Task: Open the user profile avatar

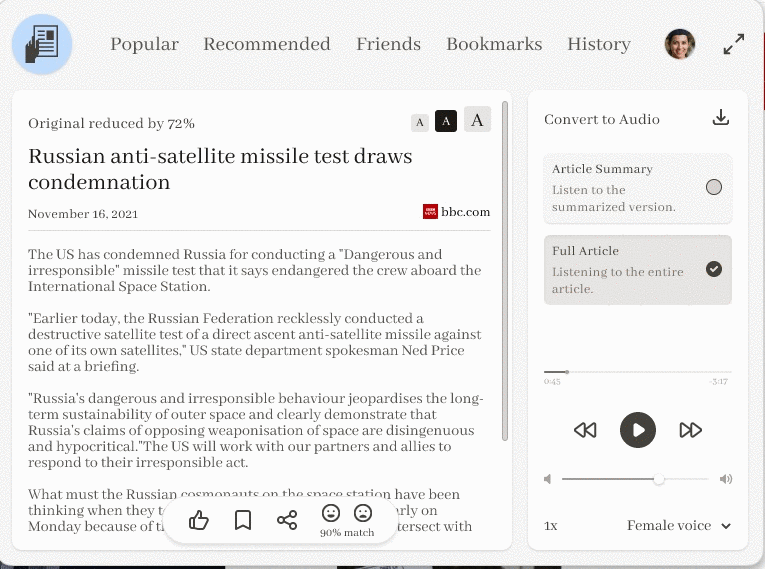Action: (680, 44)
